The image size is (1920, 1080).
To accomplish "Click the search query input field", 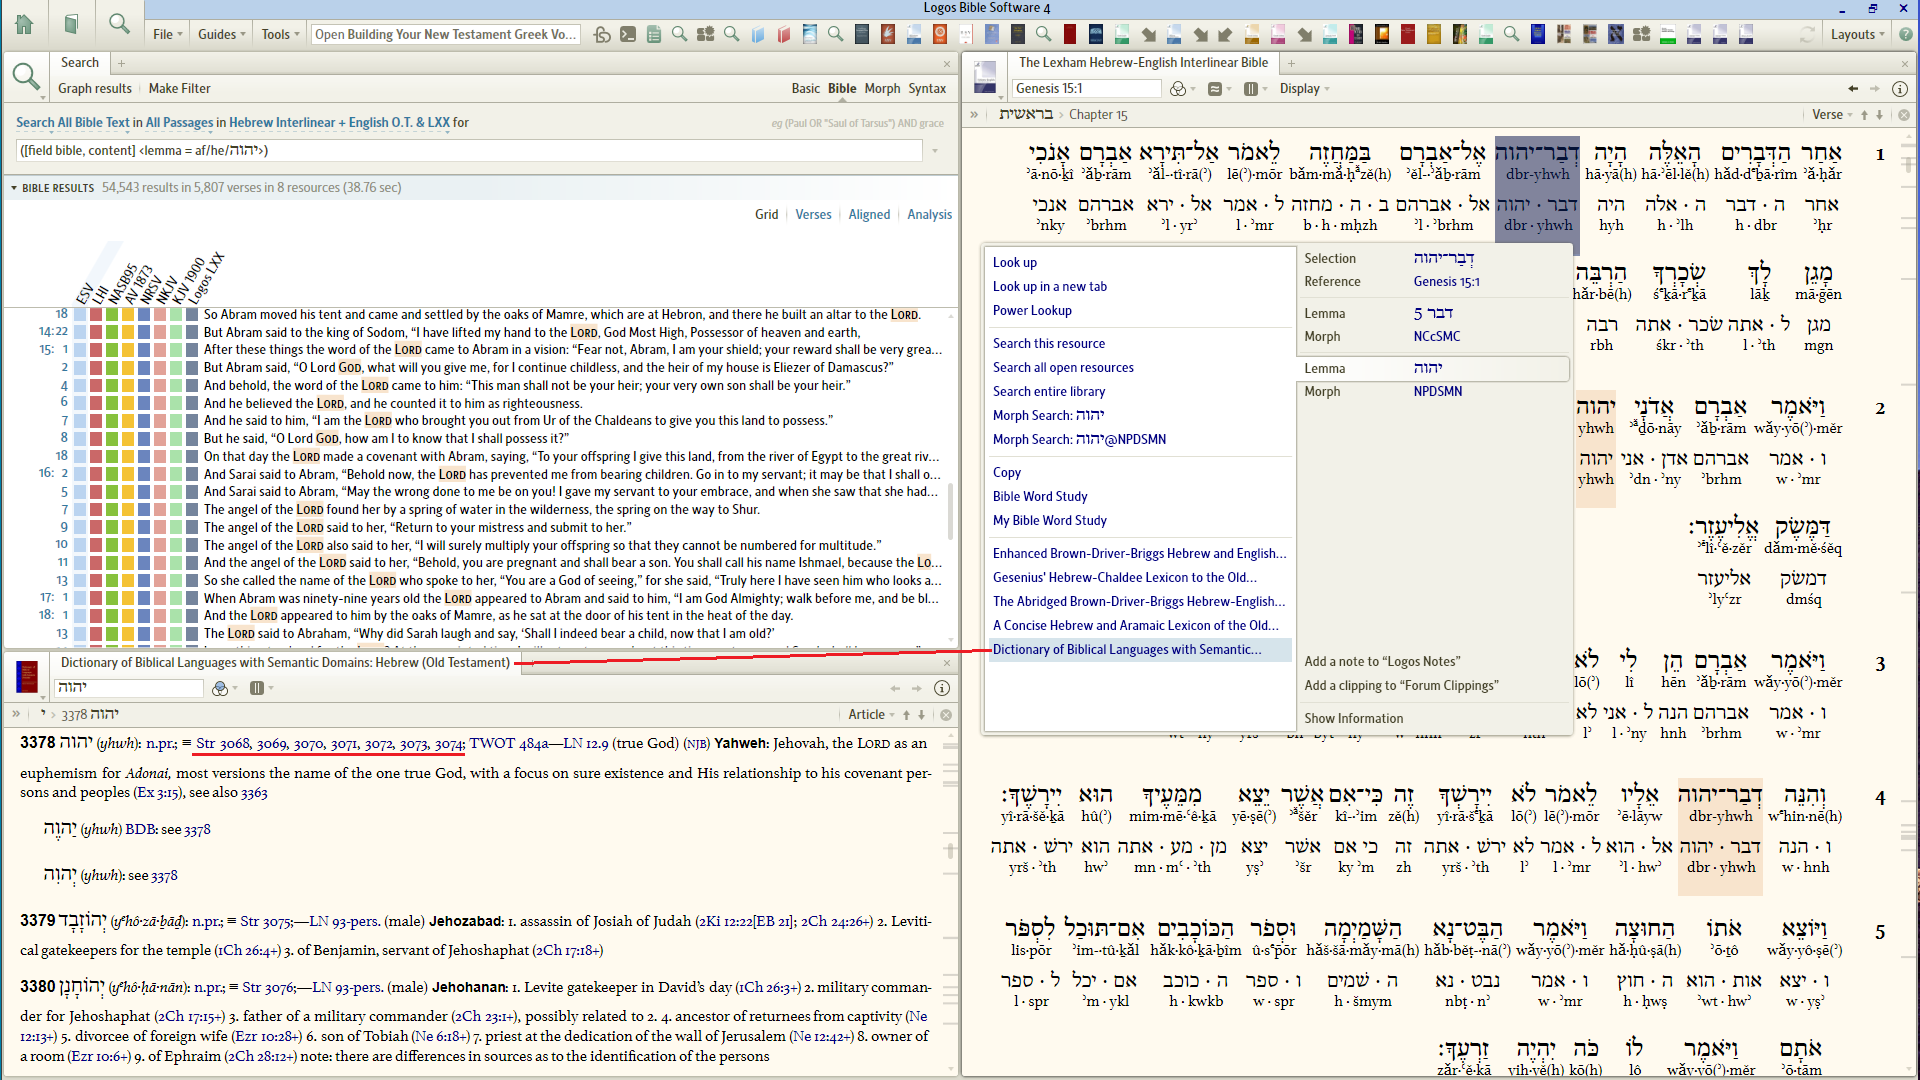I will (470, 151).
